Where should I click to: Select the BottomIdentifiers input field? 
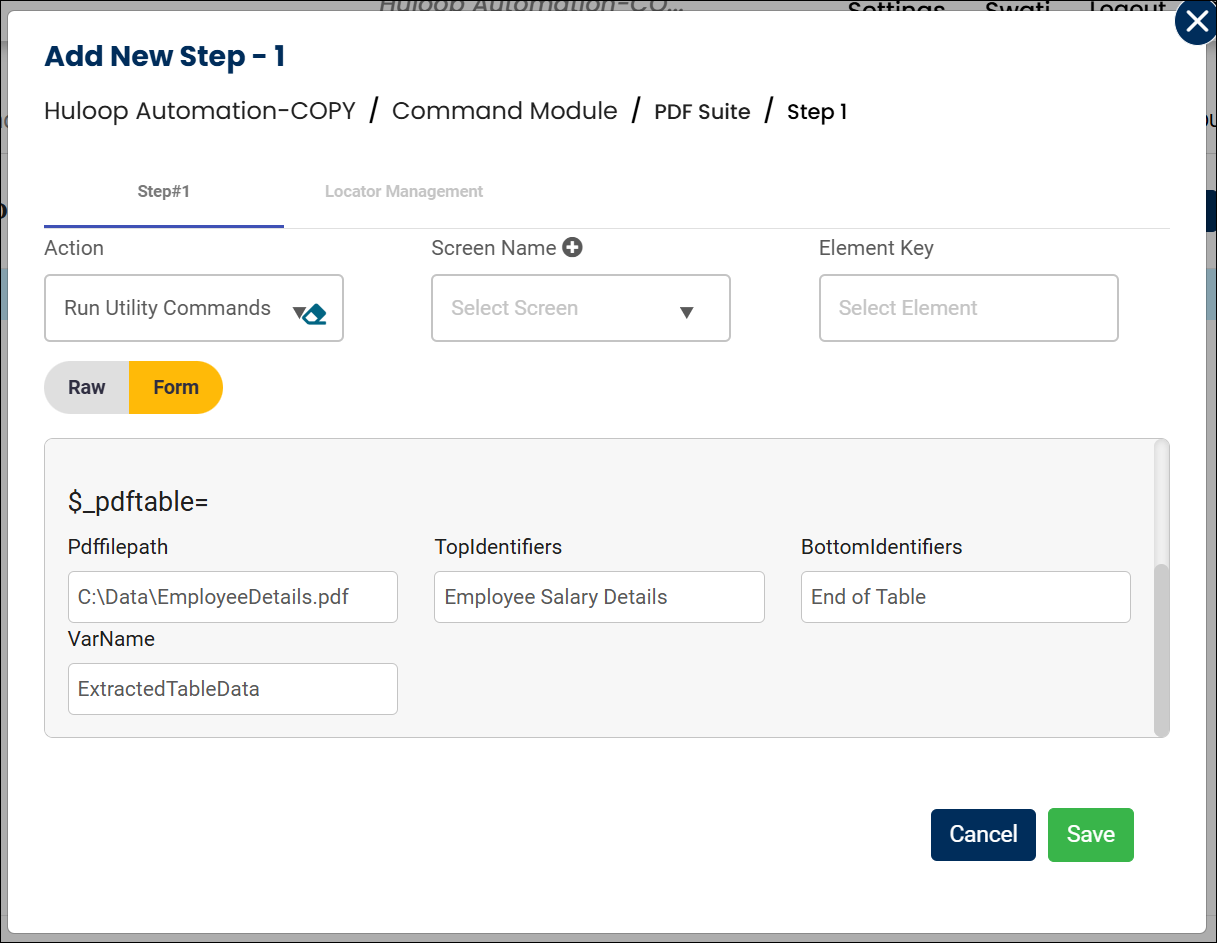click(965, 597)
